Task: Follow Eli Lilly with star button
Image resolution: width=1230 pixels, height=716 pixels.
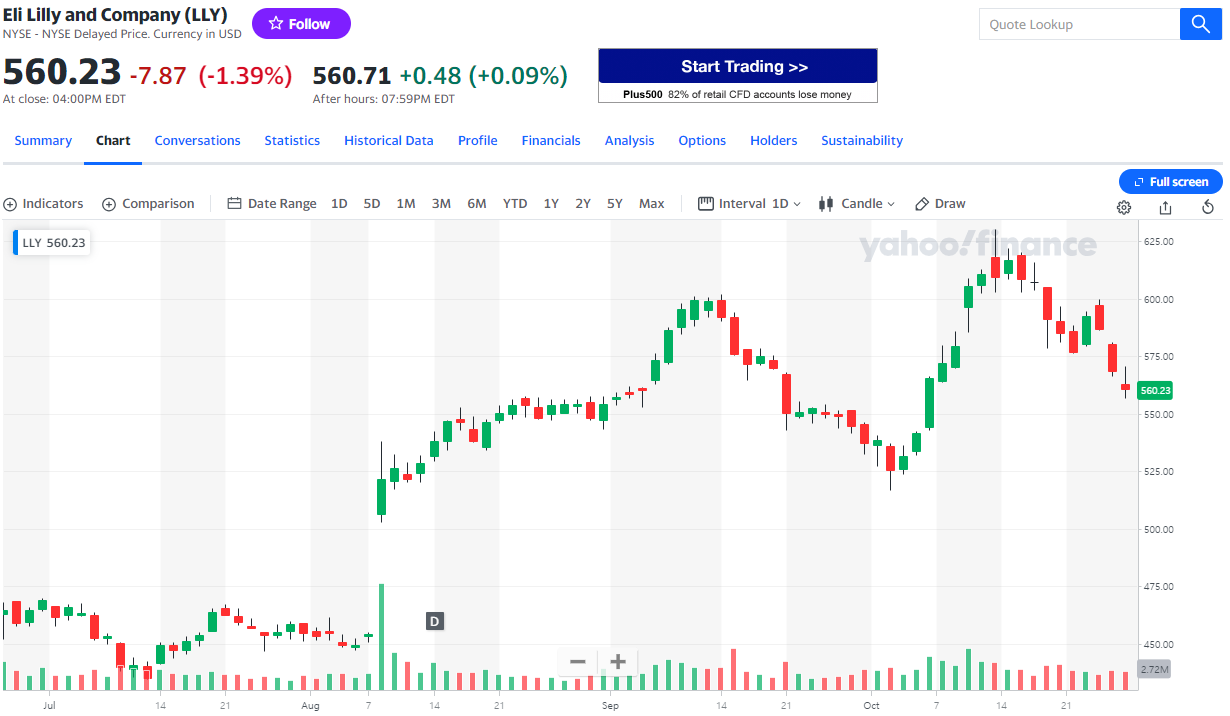Action: (301, 24)
